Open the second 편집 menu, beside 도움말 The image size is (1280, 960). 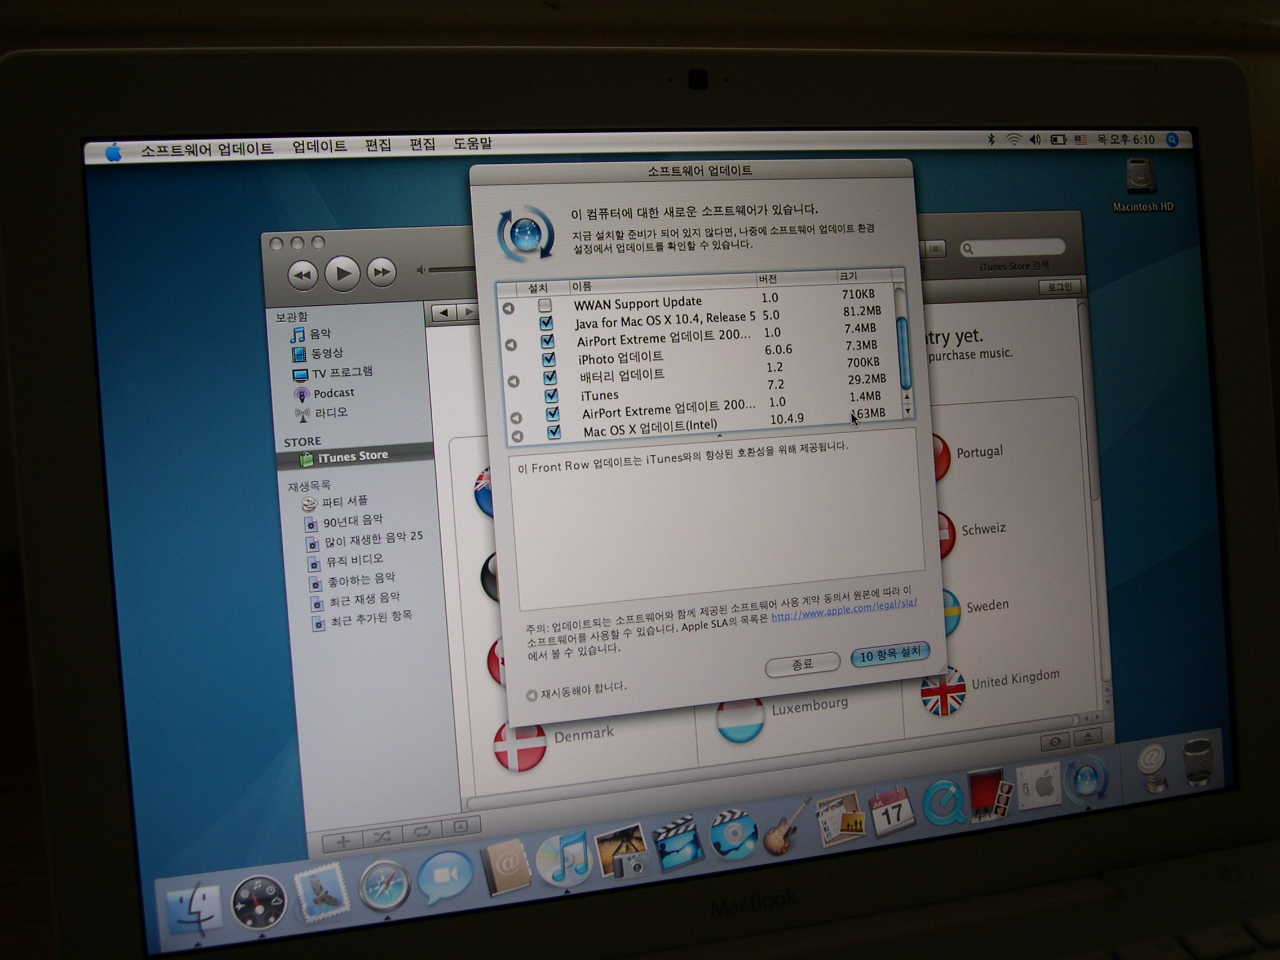point(422,144)
